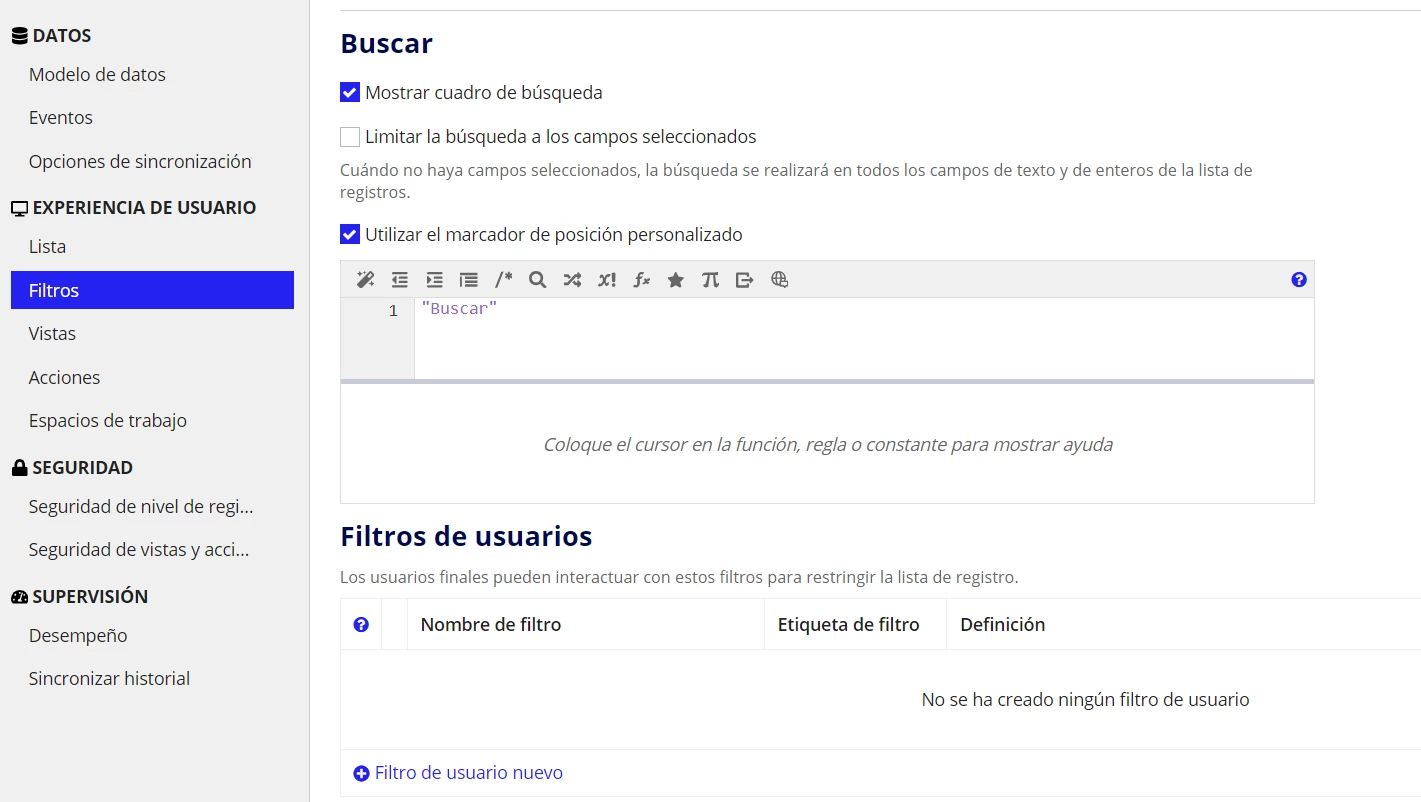Click the shuffle arrows icon
This screenshot has height=802, width=1421.
[x=572, y=280]
